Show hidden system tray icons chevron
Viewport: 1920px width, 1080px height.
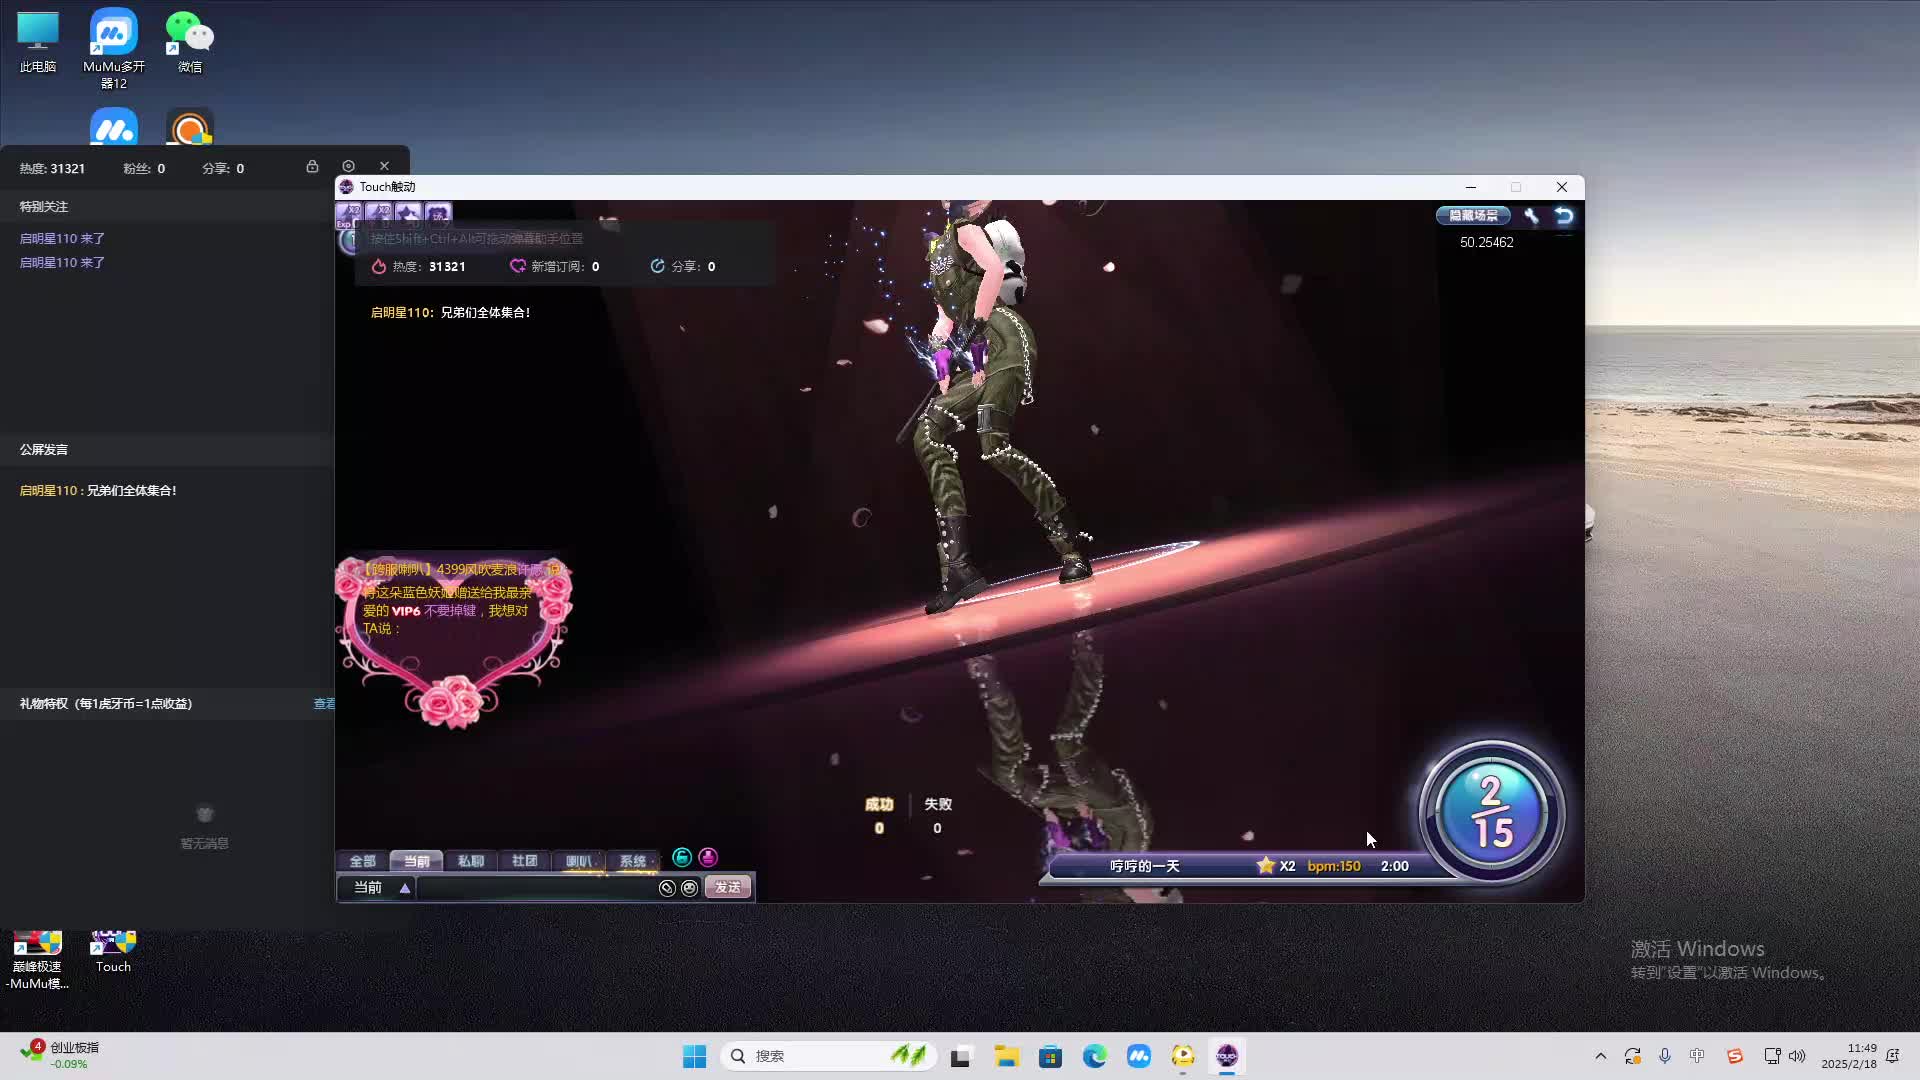[x=1600, y=1056]
